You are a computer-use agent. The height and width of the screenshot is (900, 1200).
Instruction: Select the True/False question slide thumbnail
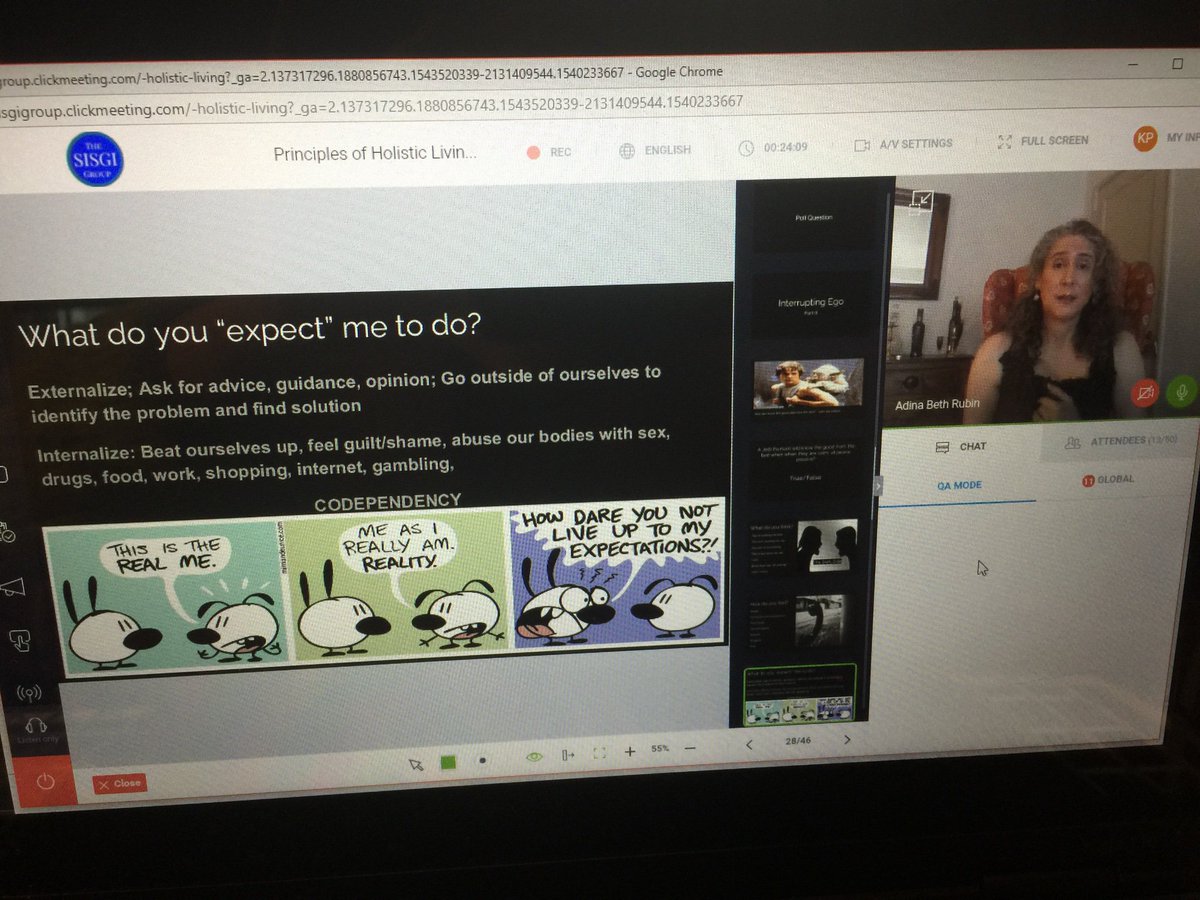805,469
